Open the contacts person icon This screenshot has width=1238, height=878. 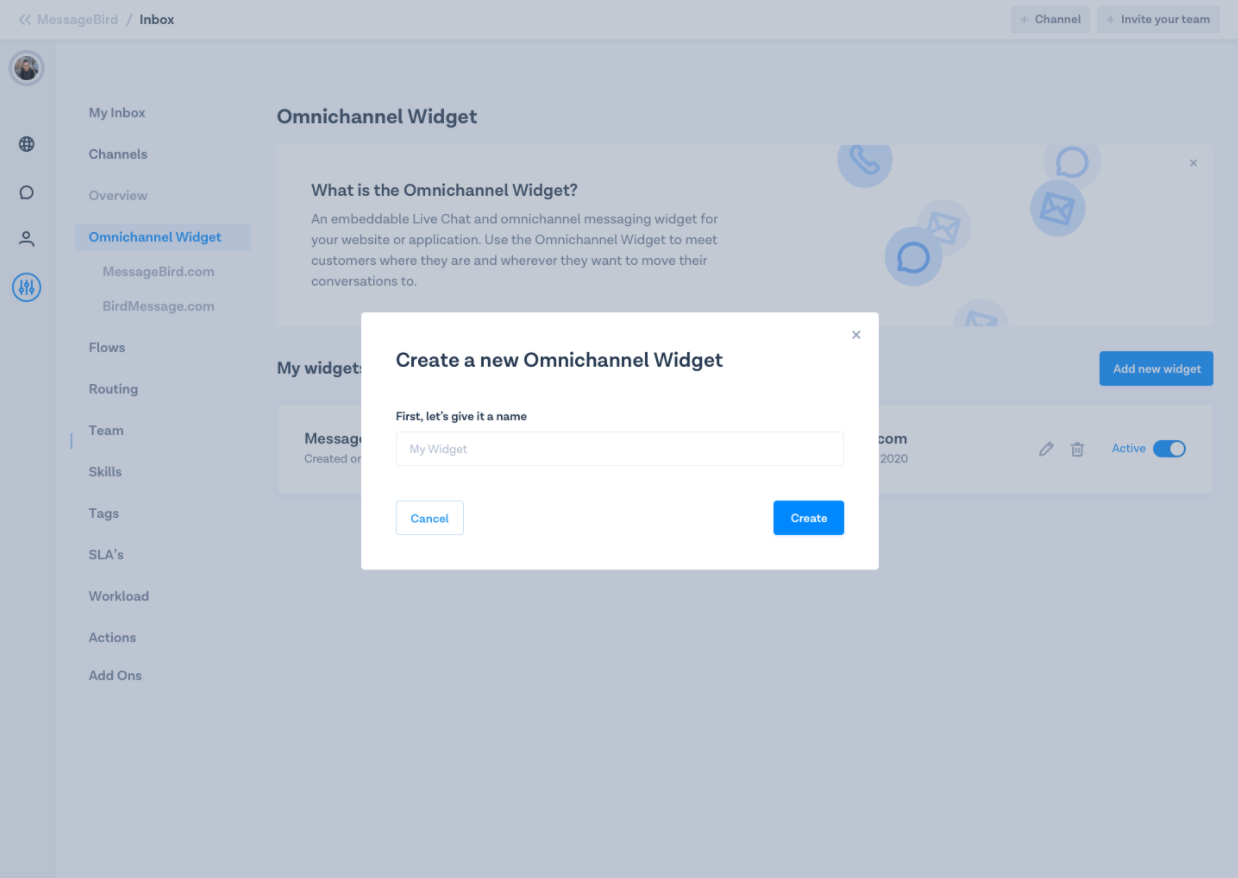[x=27, y=239]
